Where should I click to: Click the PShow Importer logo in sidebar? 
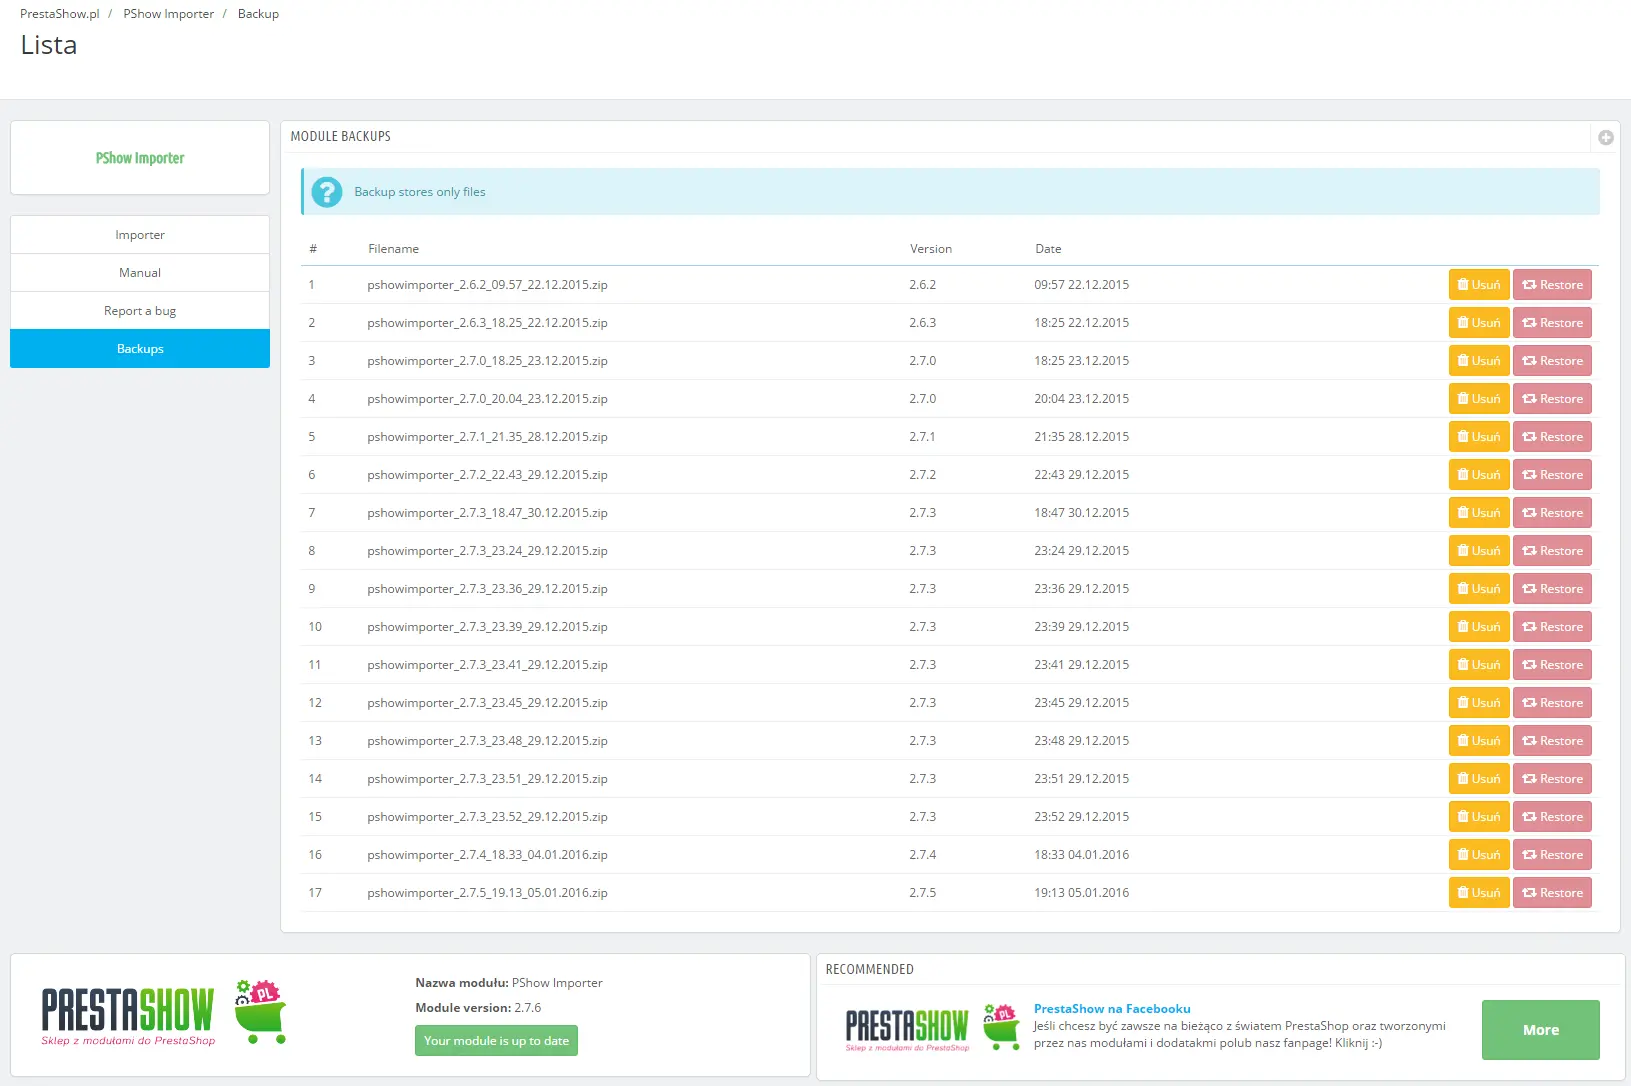(x=140, y=158)
